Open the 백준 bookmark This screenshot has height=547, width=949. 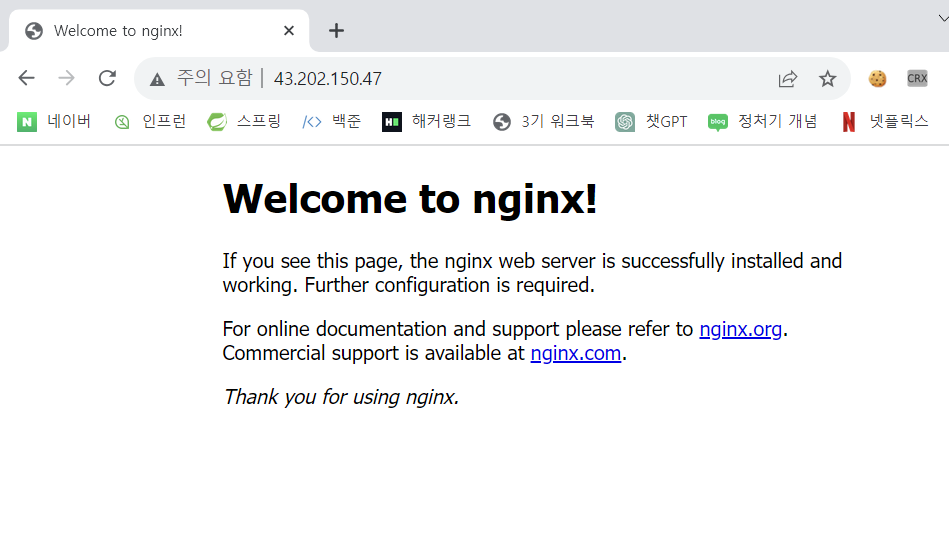pos(332,122)
